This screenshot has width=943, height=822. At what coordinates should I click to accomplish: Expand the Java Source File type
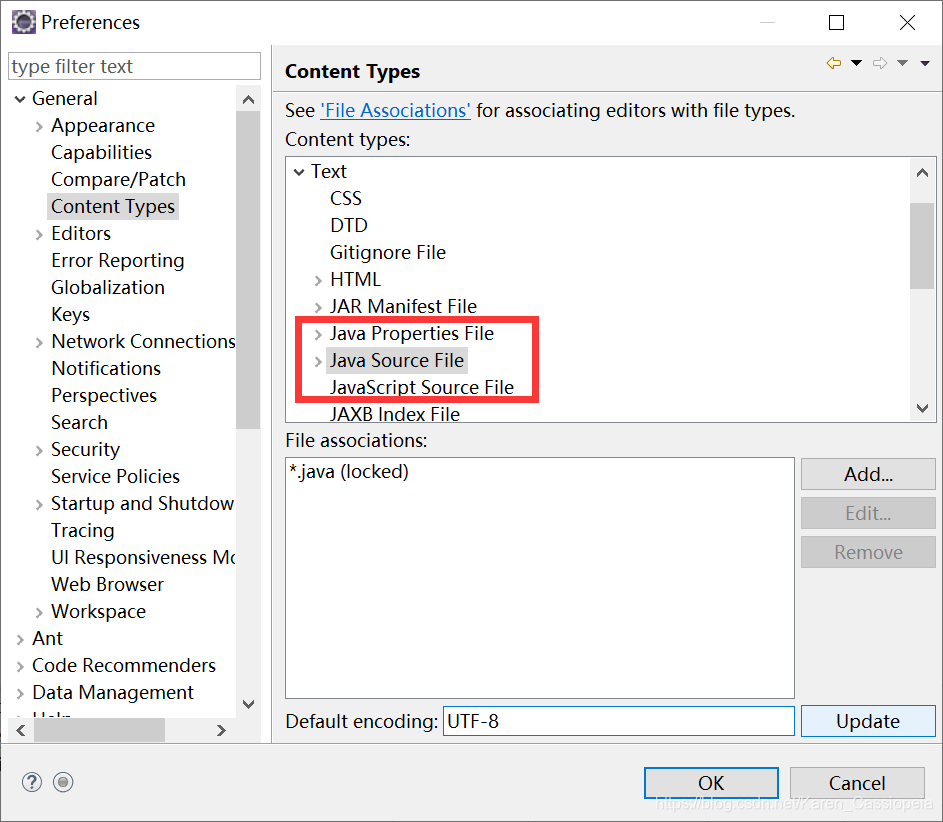tap(318, 361)
